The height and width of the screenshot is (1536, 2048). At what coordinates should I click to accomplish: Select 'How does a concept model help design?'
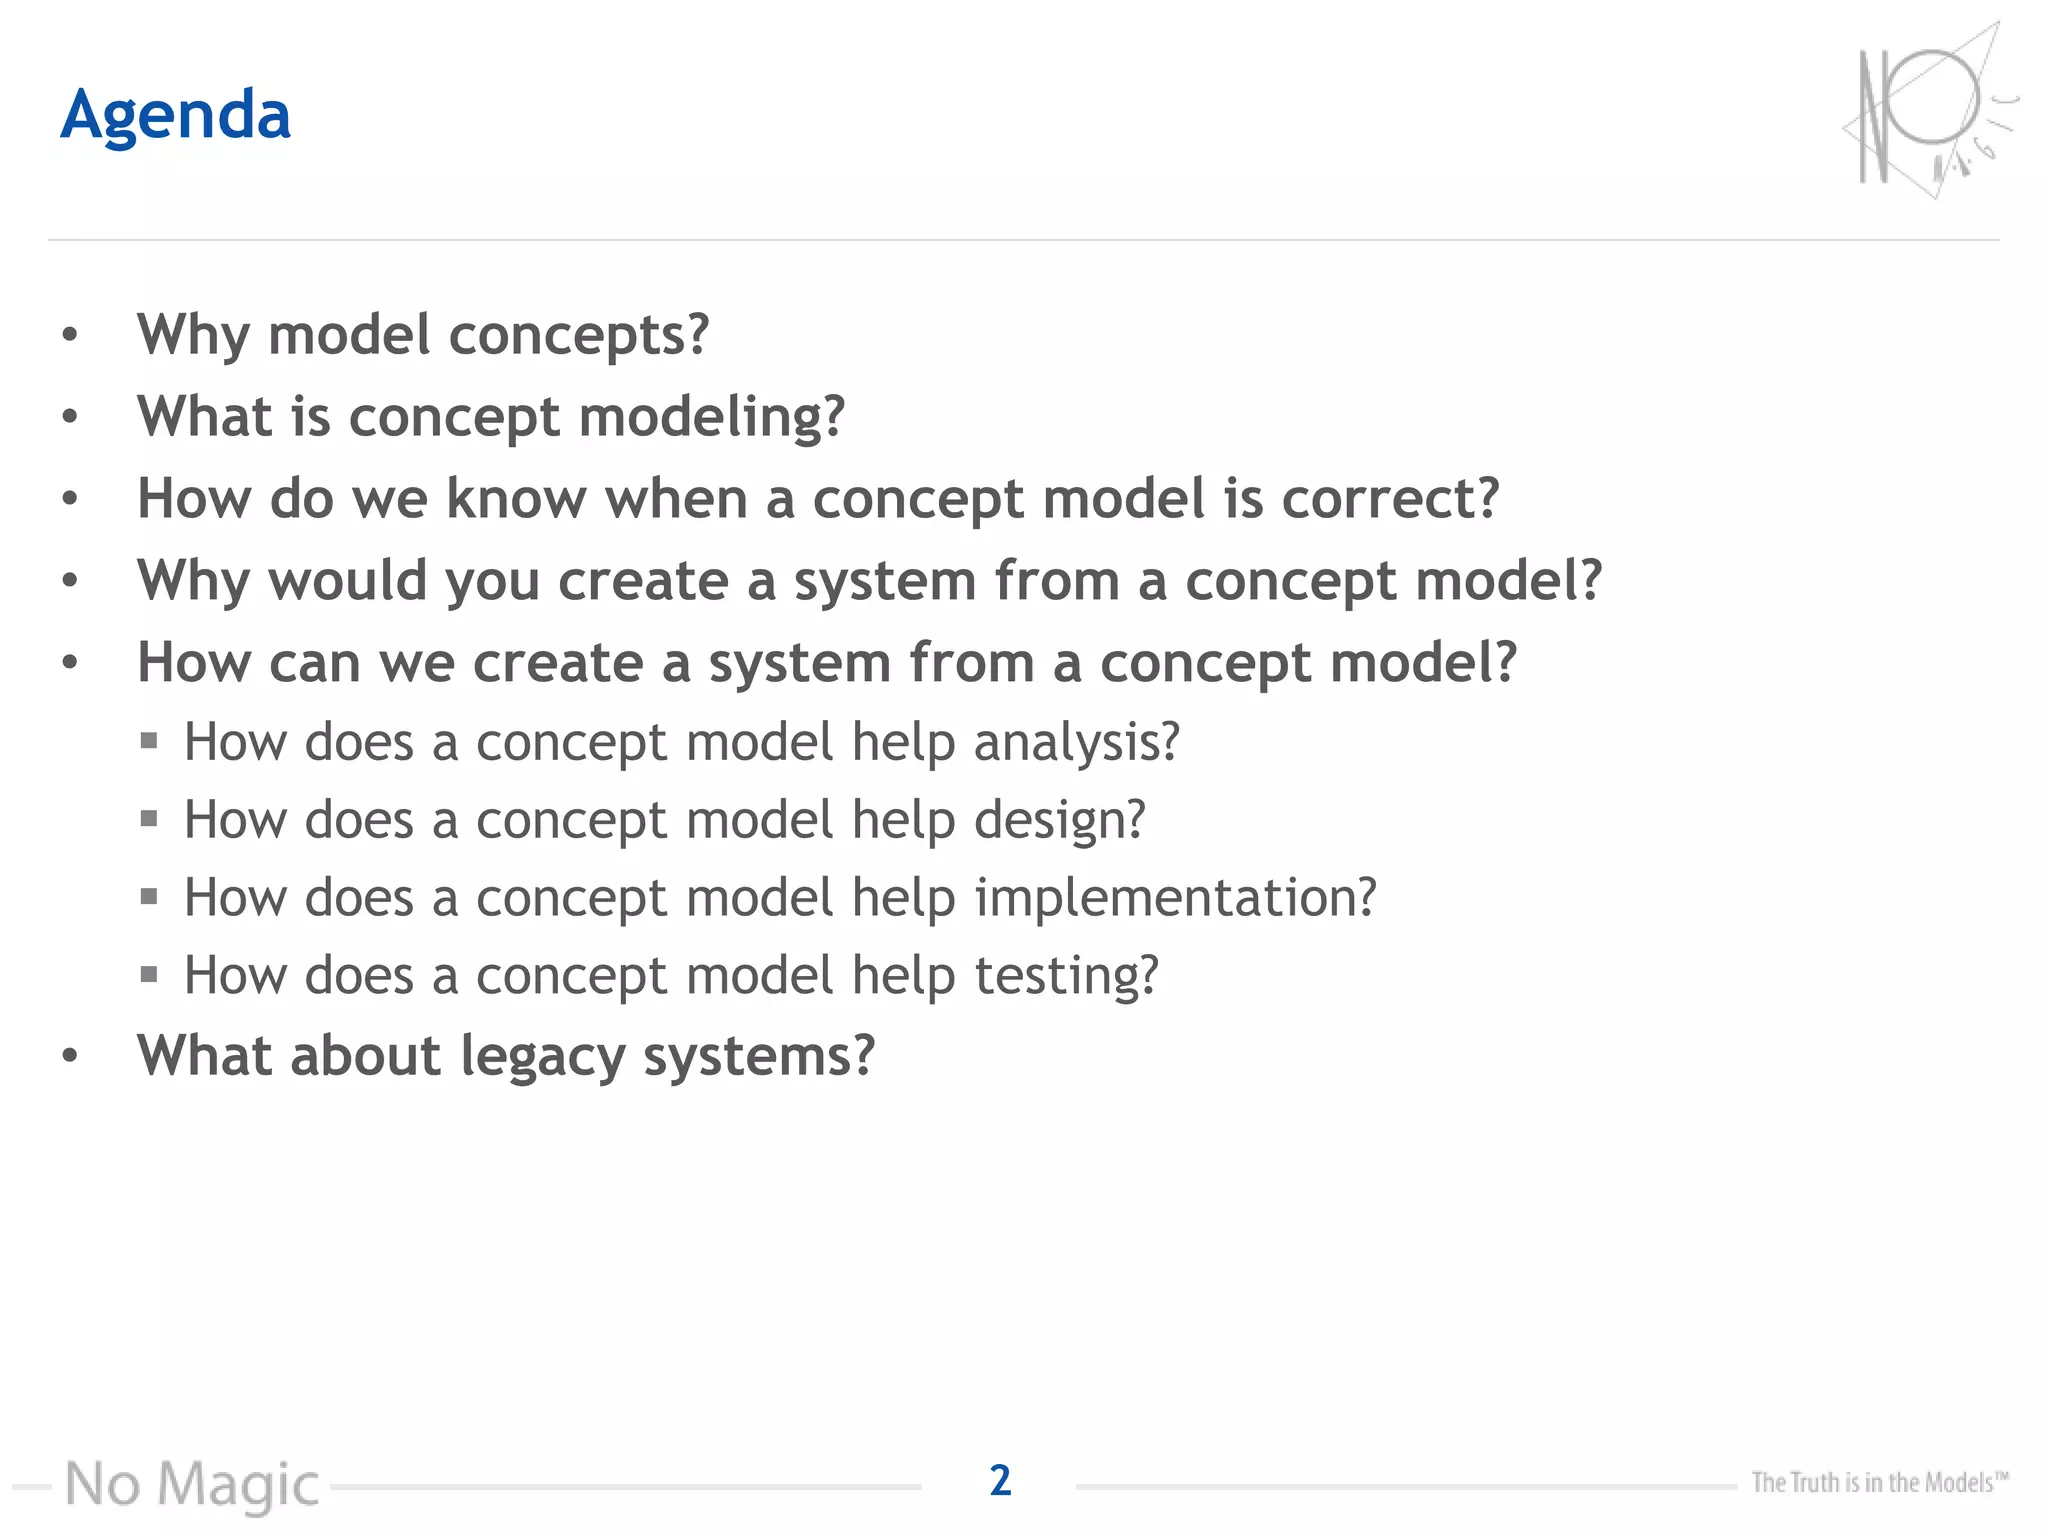[x=665, y=820]
